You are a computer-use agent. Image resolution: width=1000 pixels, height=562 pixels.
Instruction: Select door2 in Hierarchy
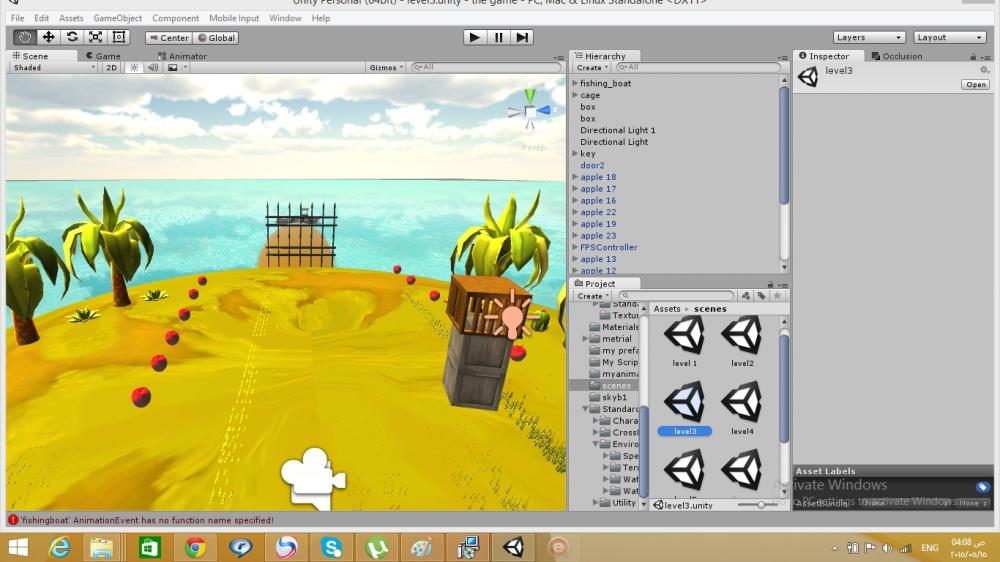pyautogui.click(x=592, y=165)
